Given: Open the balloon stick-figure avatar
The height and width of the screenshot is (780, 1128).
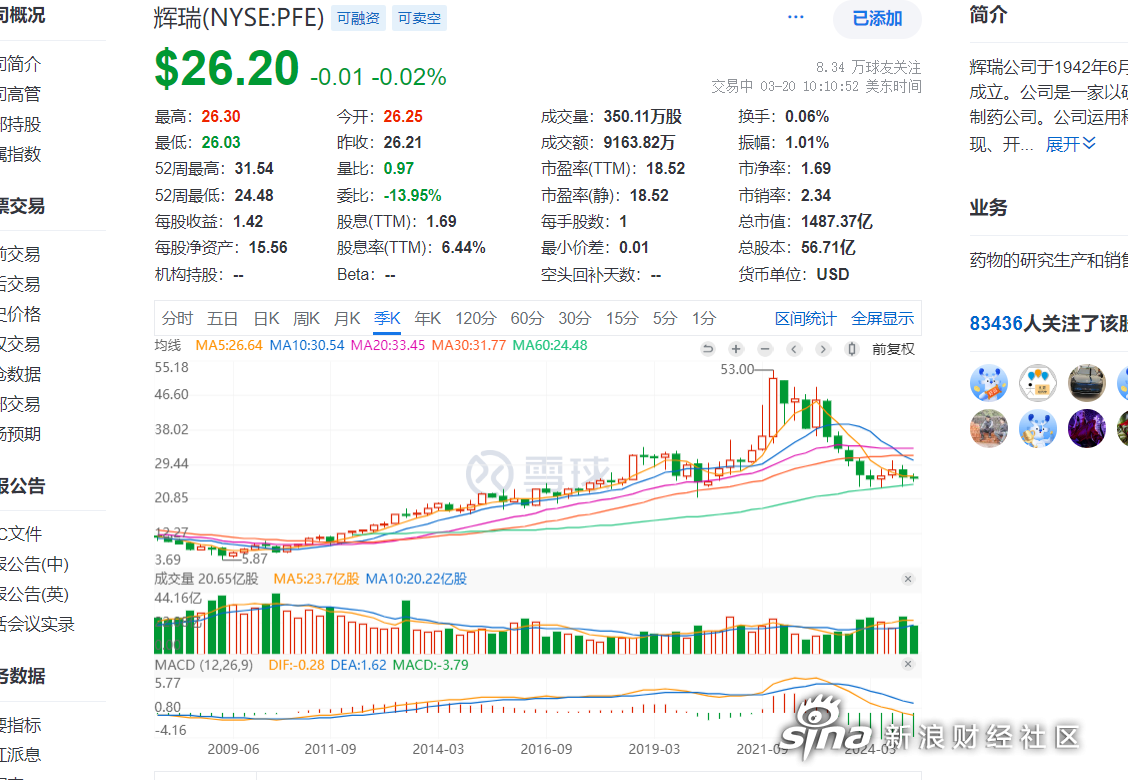Looking at the screenshot, I should tap(1037, 382).
